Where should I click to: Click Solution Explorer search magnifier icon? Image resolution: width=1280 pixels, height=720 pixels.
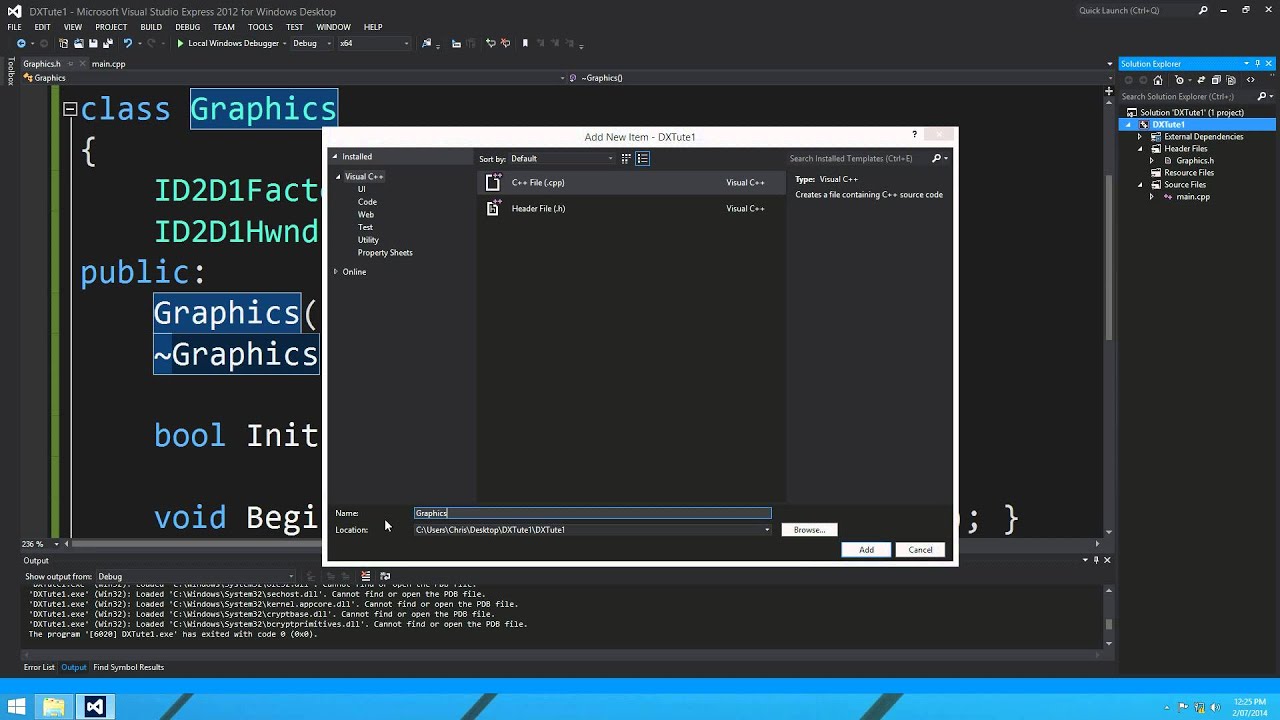(1261, 97)
